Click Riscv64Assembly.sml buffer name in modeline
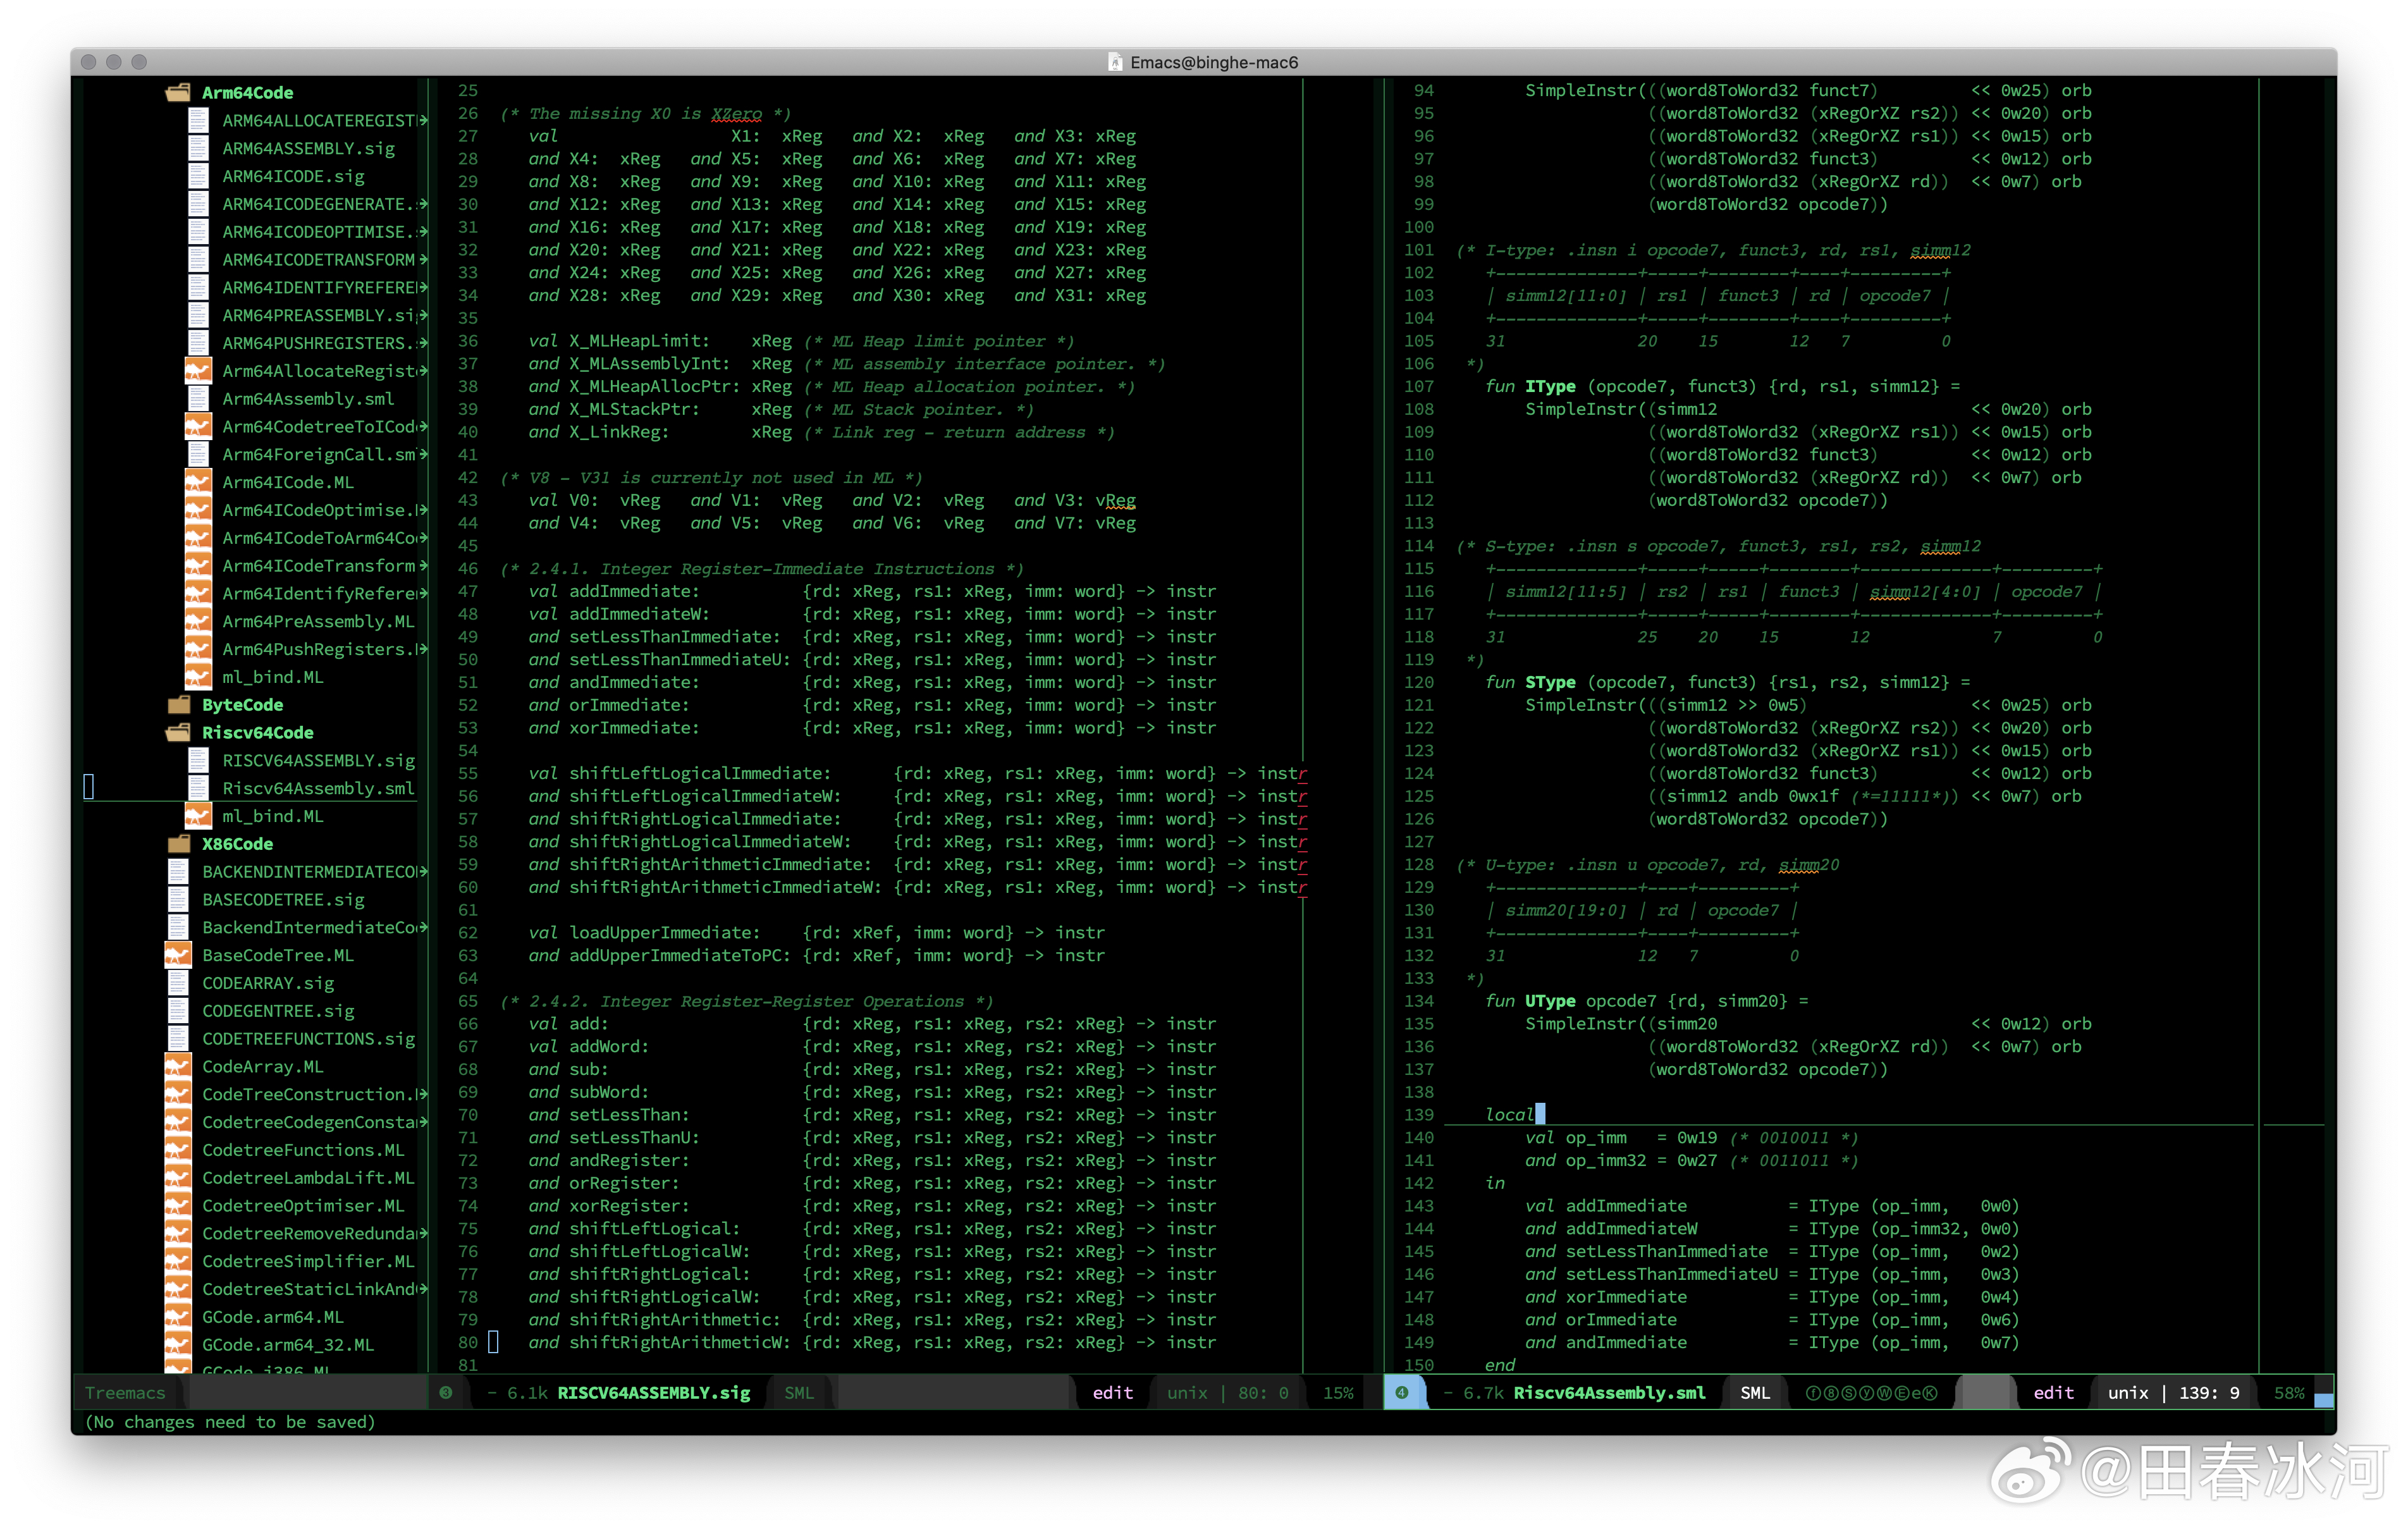The width and height of the screenshot is (2408, 1529). (1609, 1393)
